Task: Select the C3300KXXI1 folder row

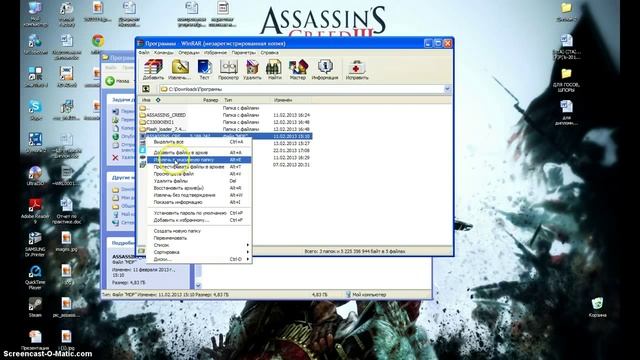Action: click(224, 122)
